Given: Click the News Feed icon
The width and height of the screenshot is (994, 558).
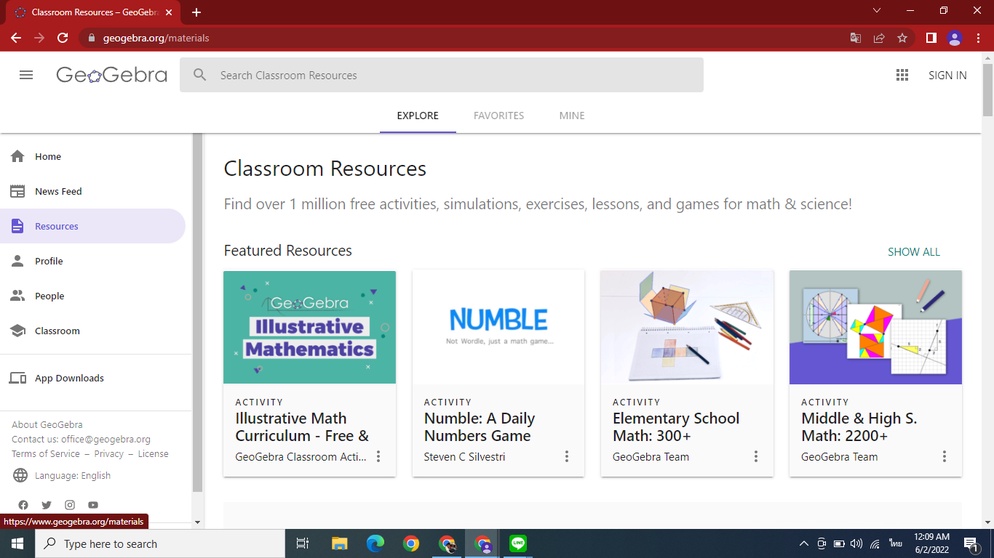Looking at the screenshot, I should (x=18, y=191).
